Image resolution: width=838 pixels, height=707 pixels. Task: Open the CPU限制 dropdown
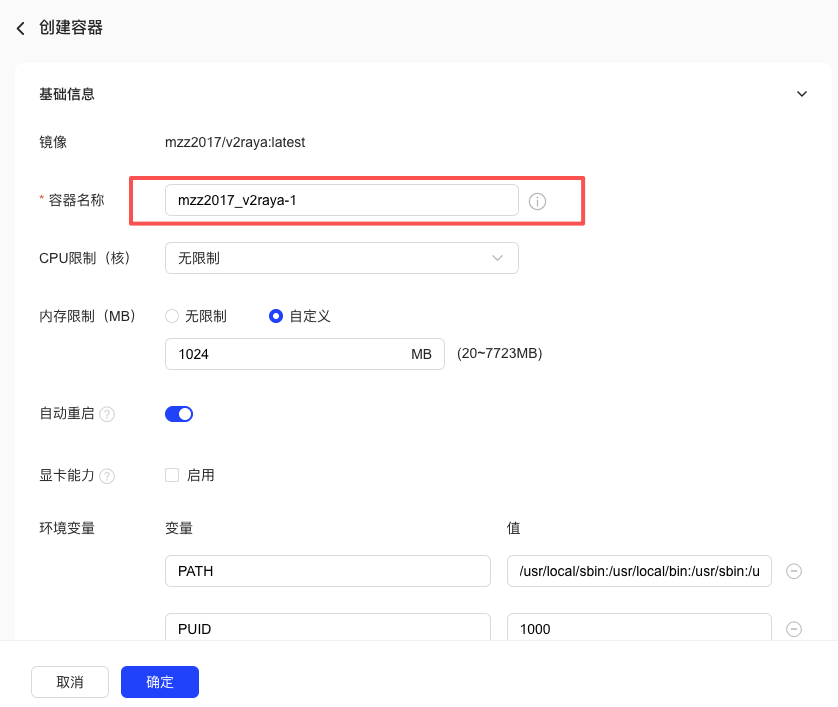[x=341, y=258]
